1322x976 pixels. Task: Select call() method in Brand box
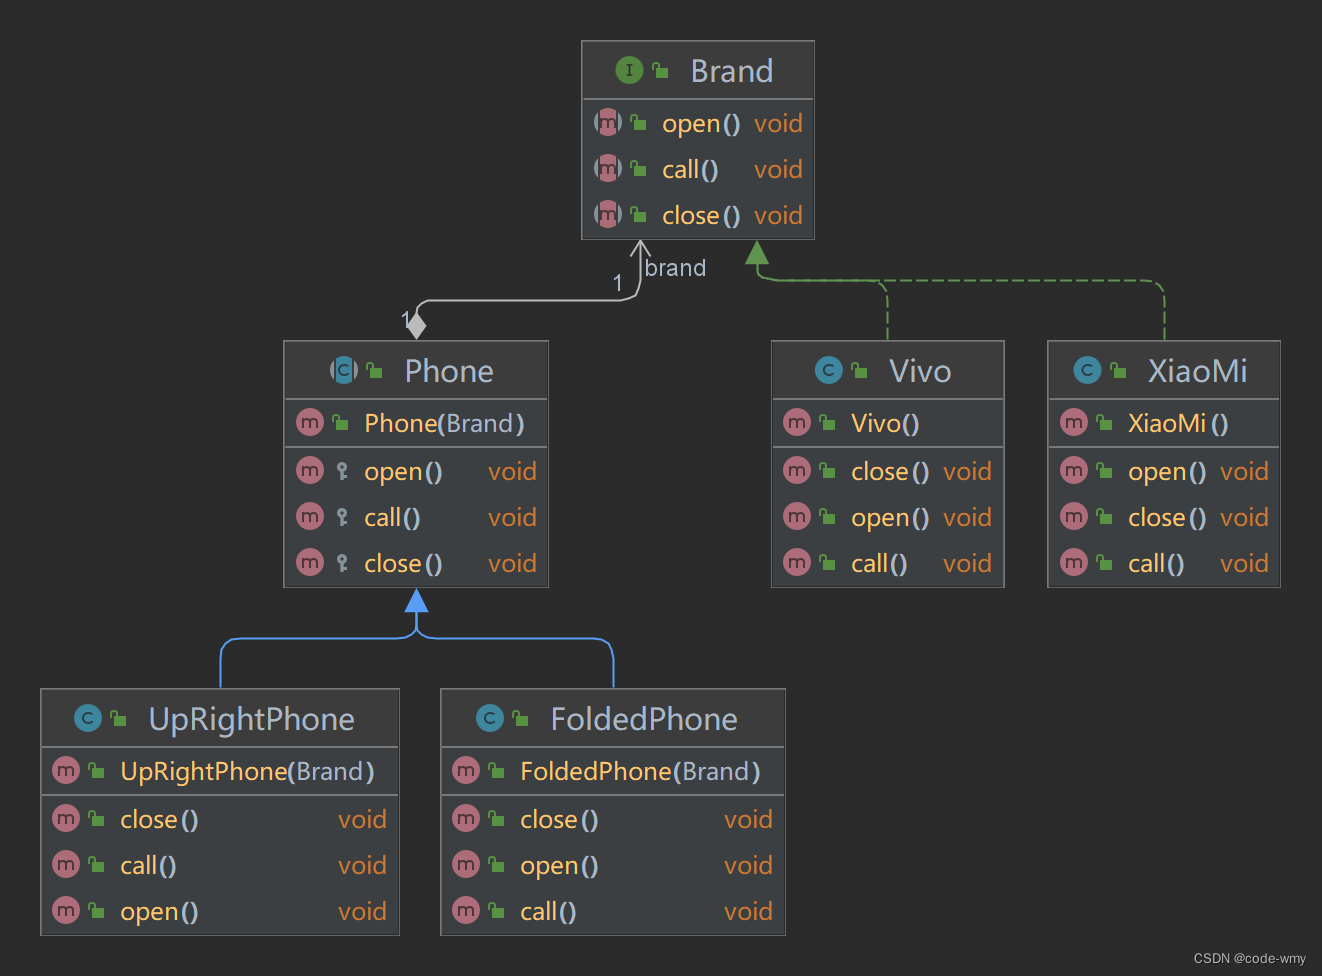pyautogui.click(x=698, y=169)
